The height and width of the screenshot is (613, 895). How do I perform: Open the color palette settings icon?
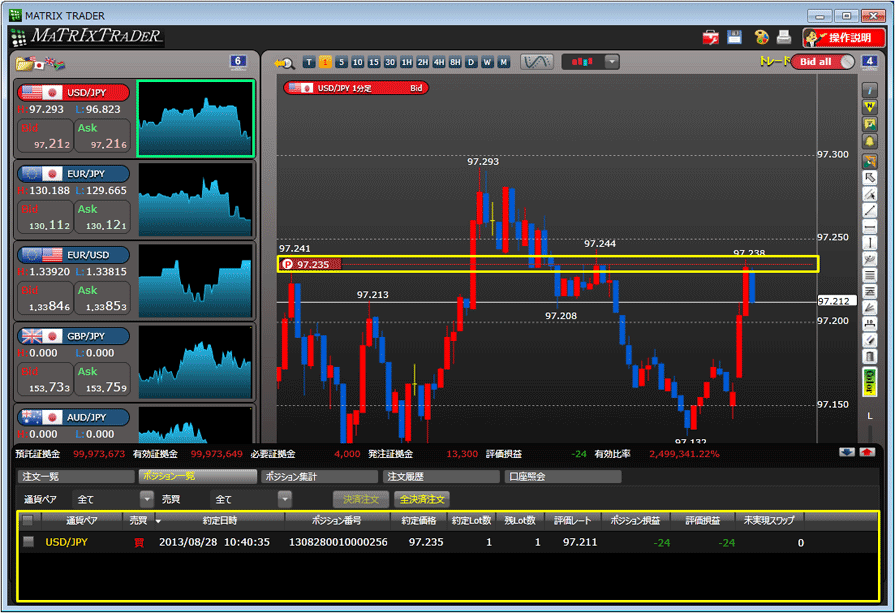(761, 38)
